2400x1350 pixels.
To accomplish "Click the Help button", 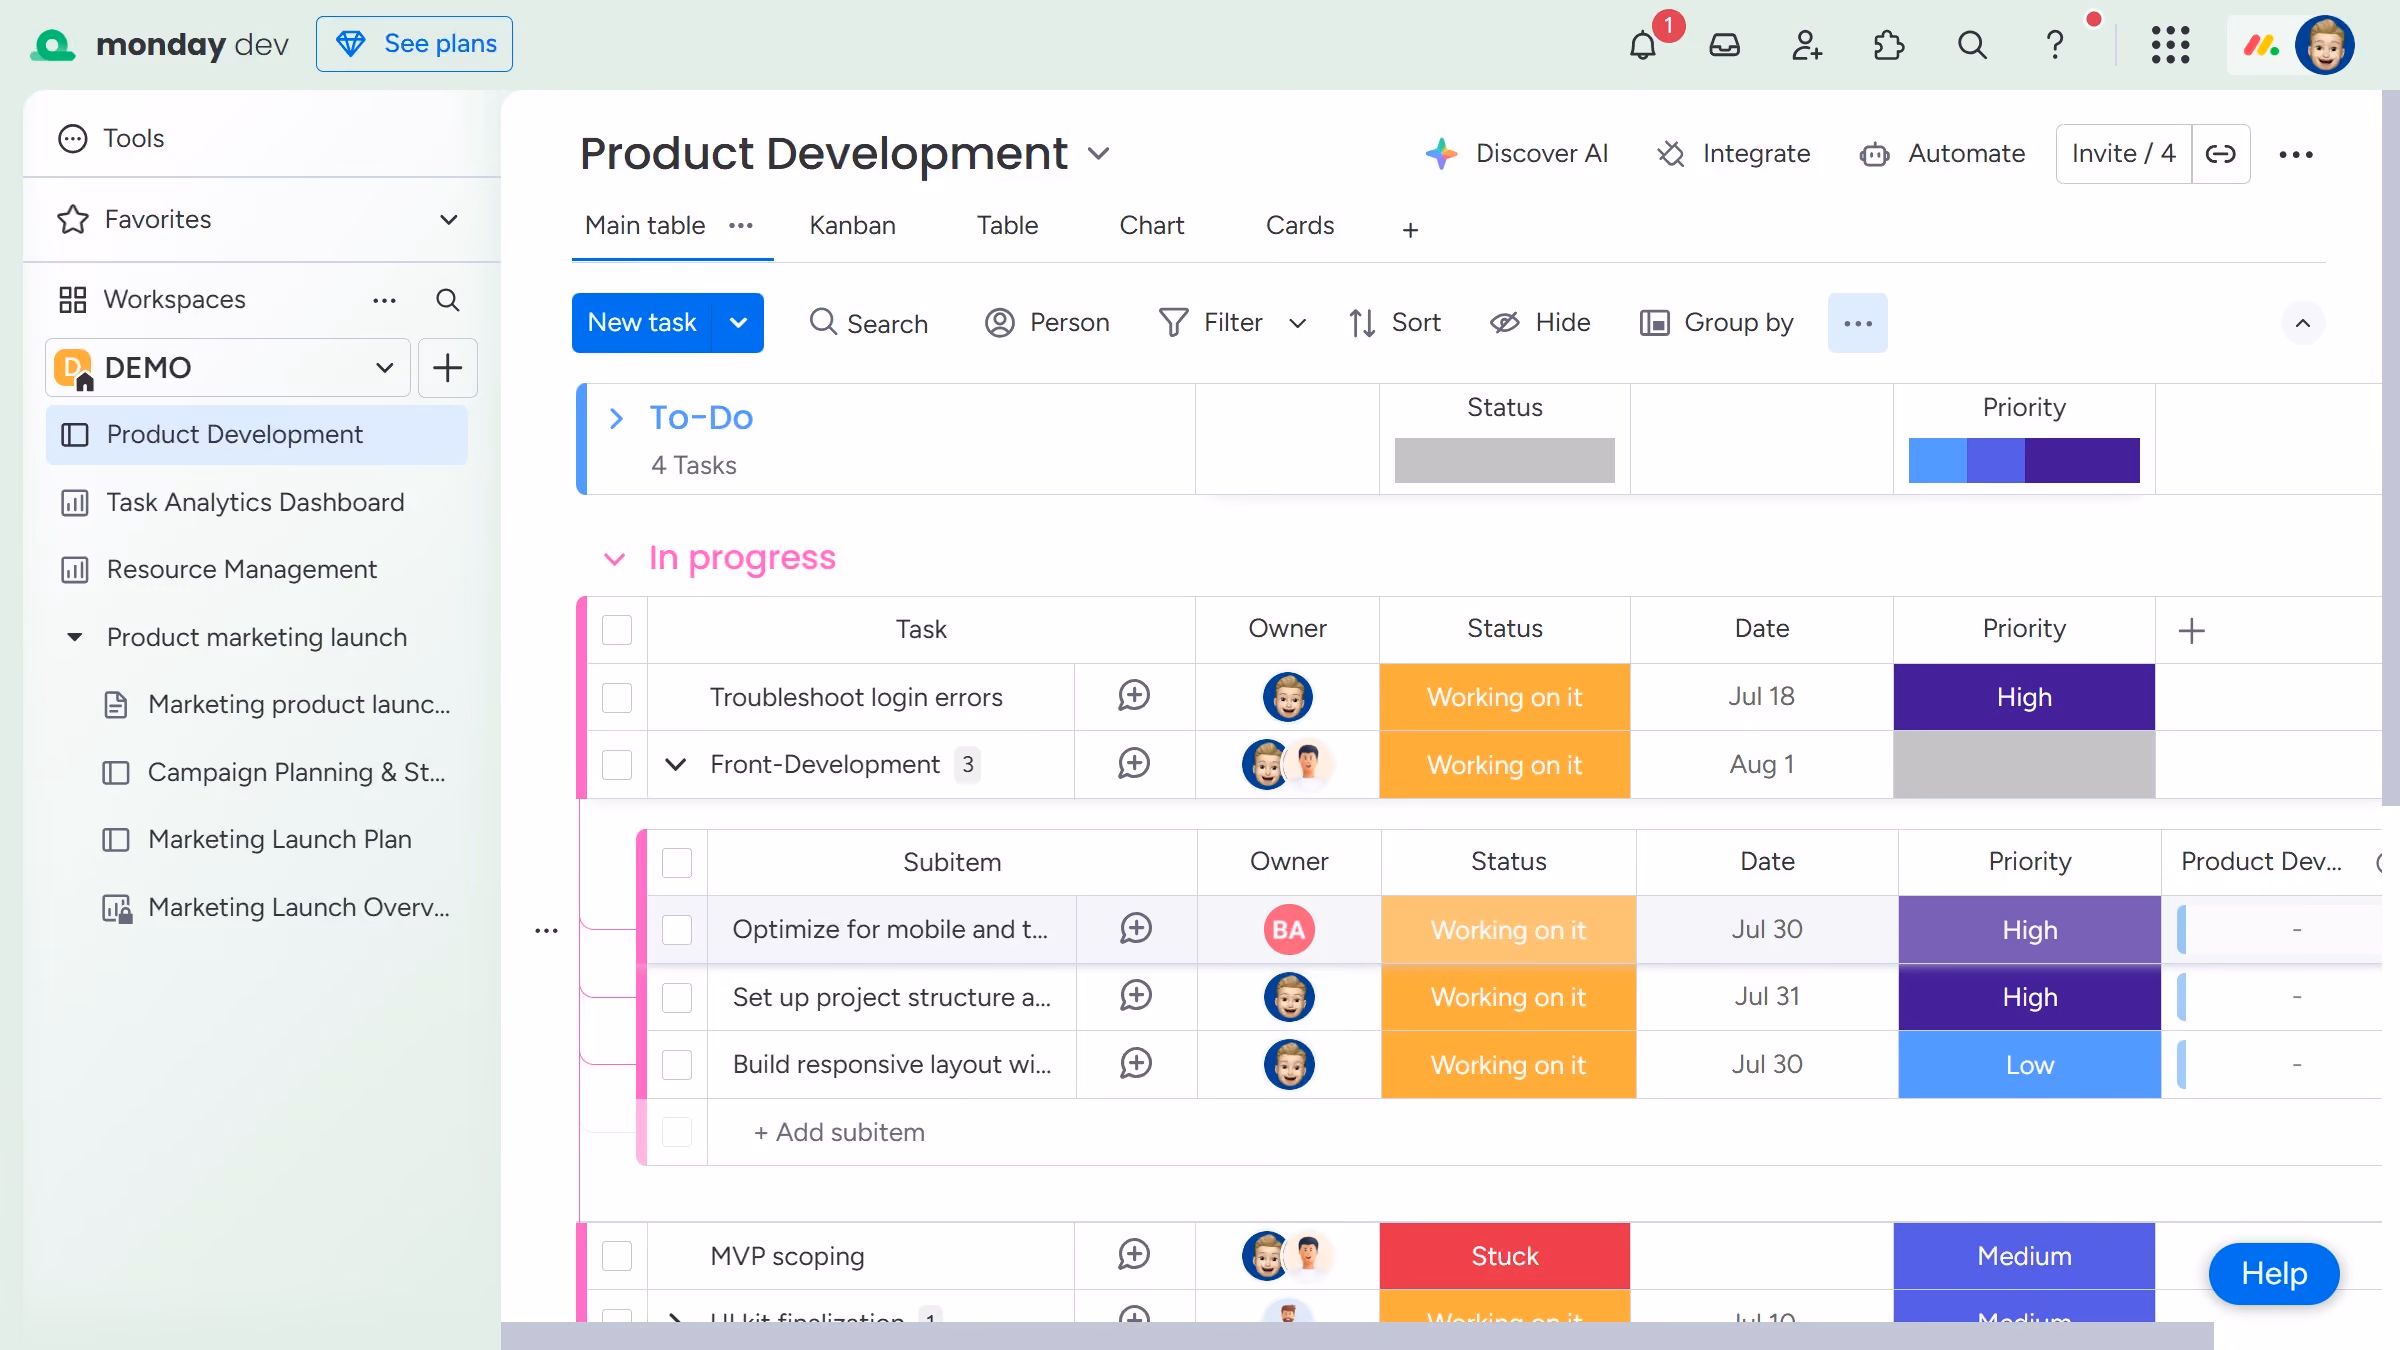I will click(x=2274, y=1274).
